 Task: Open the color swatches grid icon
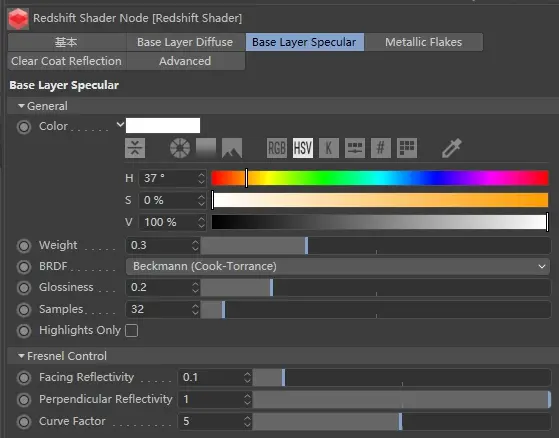(407, 148)
